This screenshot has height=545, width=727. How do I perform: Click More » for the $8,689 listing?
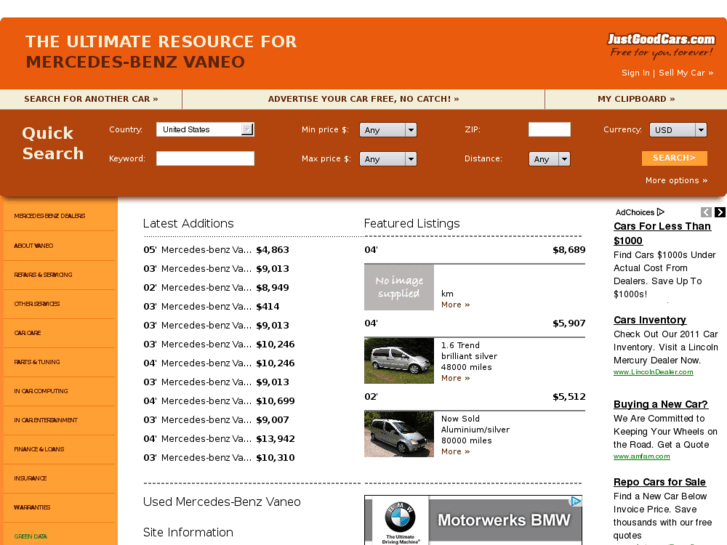pos(455,305)
